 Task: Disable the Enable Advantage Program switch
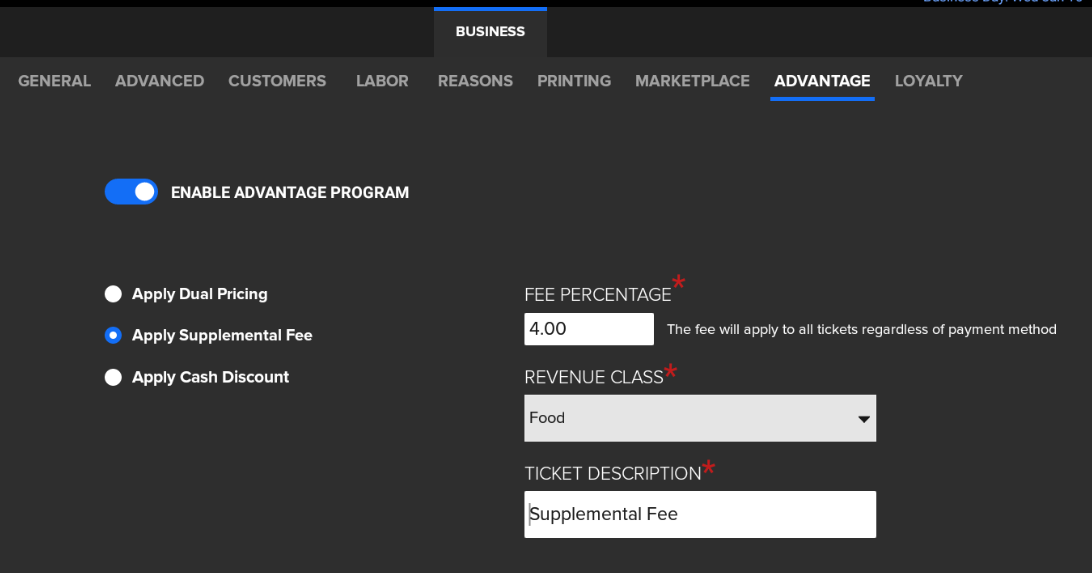point(131,192)
